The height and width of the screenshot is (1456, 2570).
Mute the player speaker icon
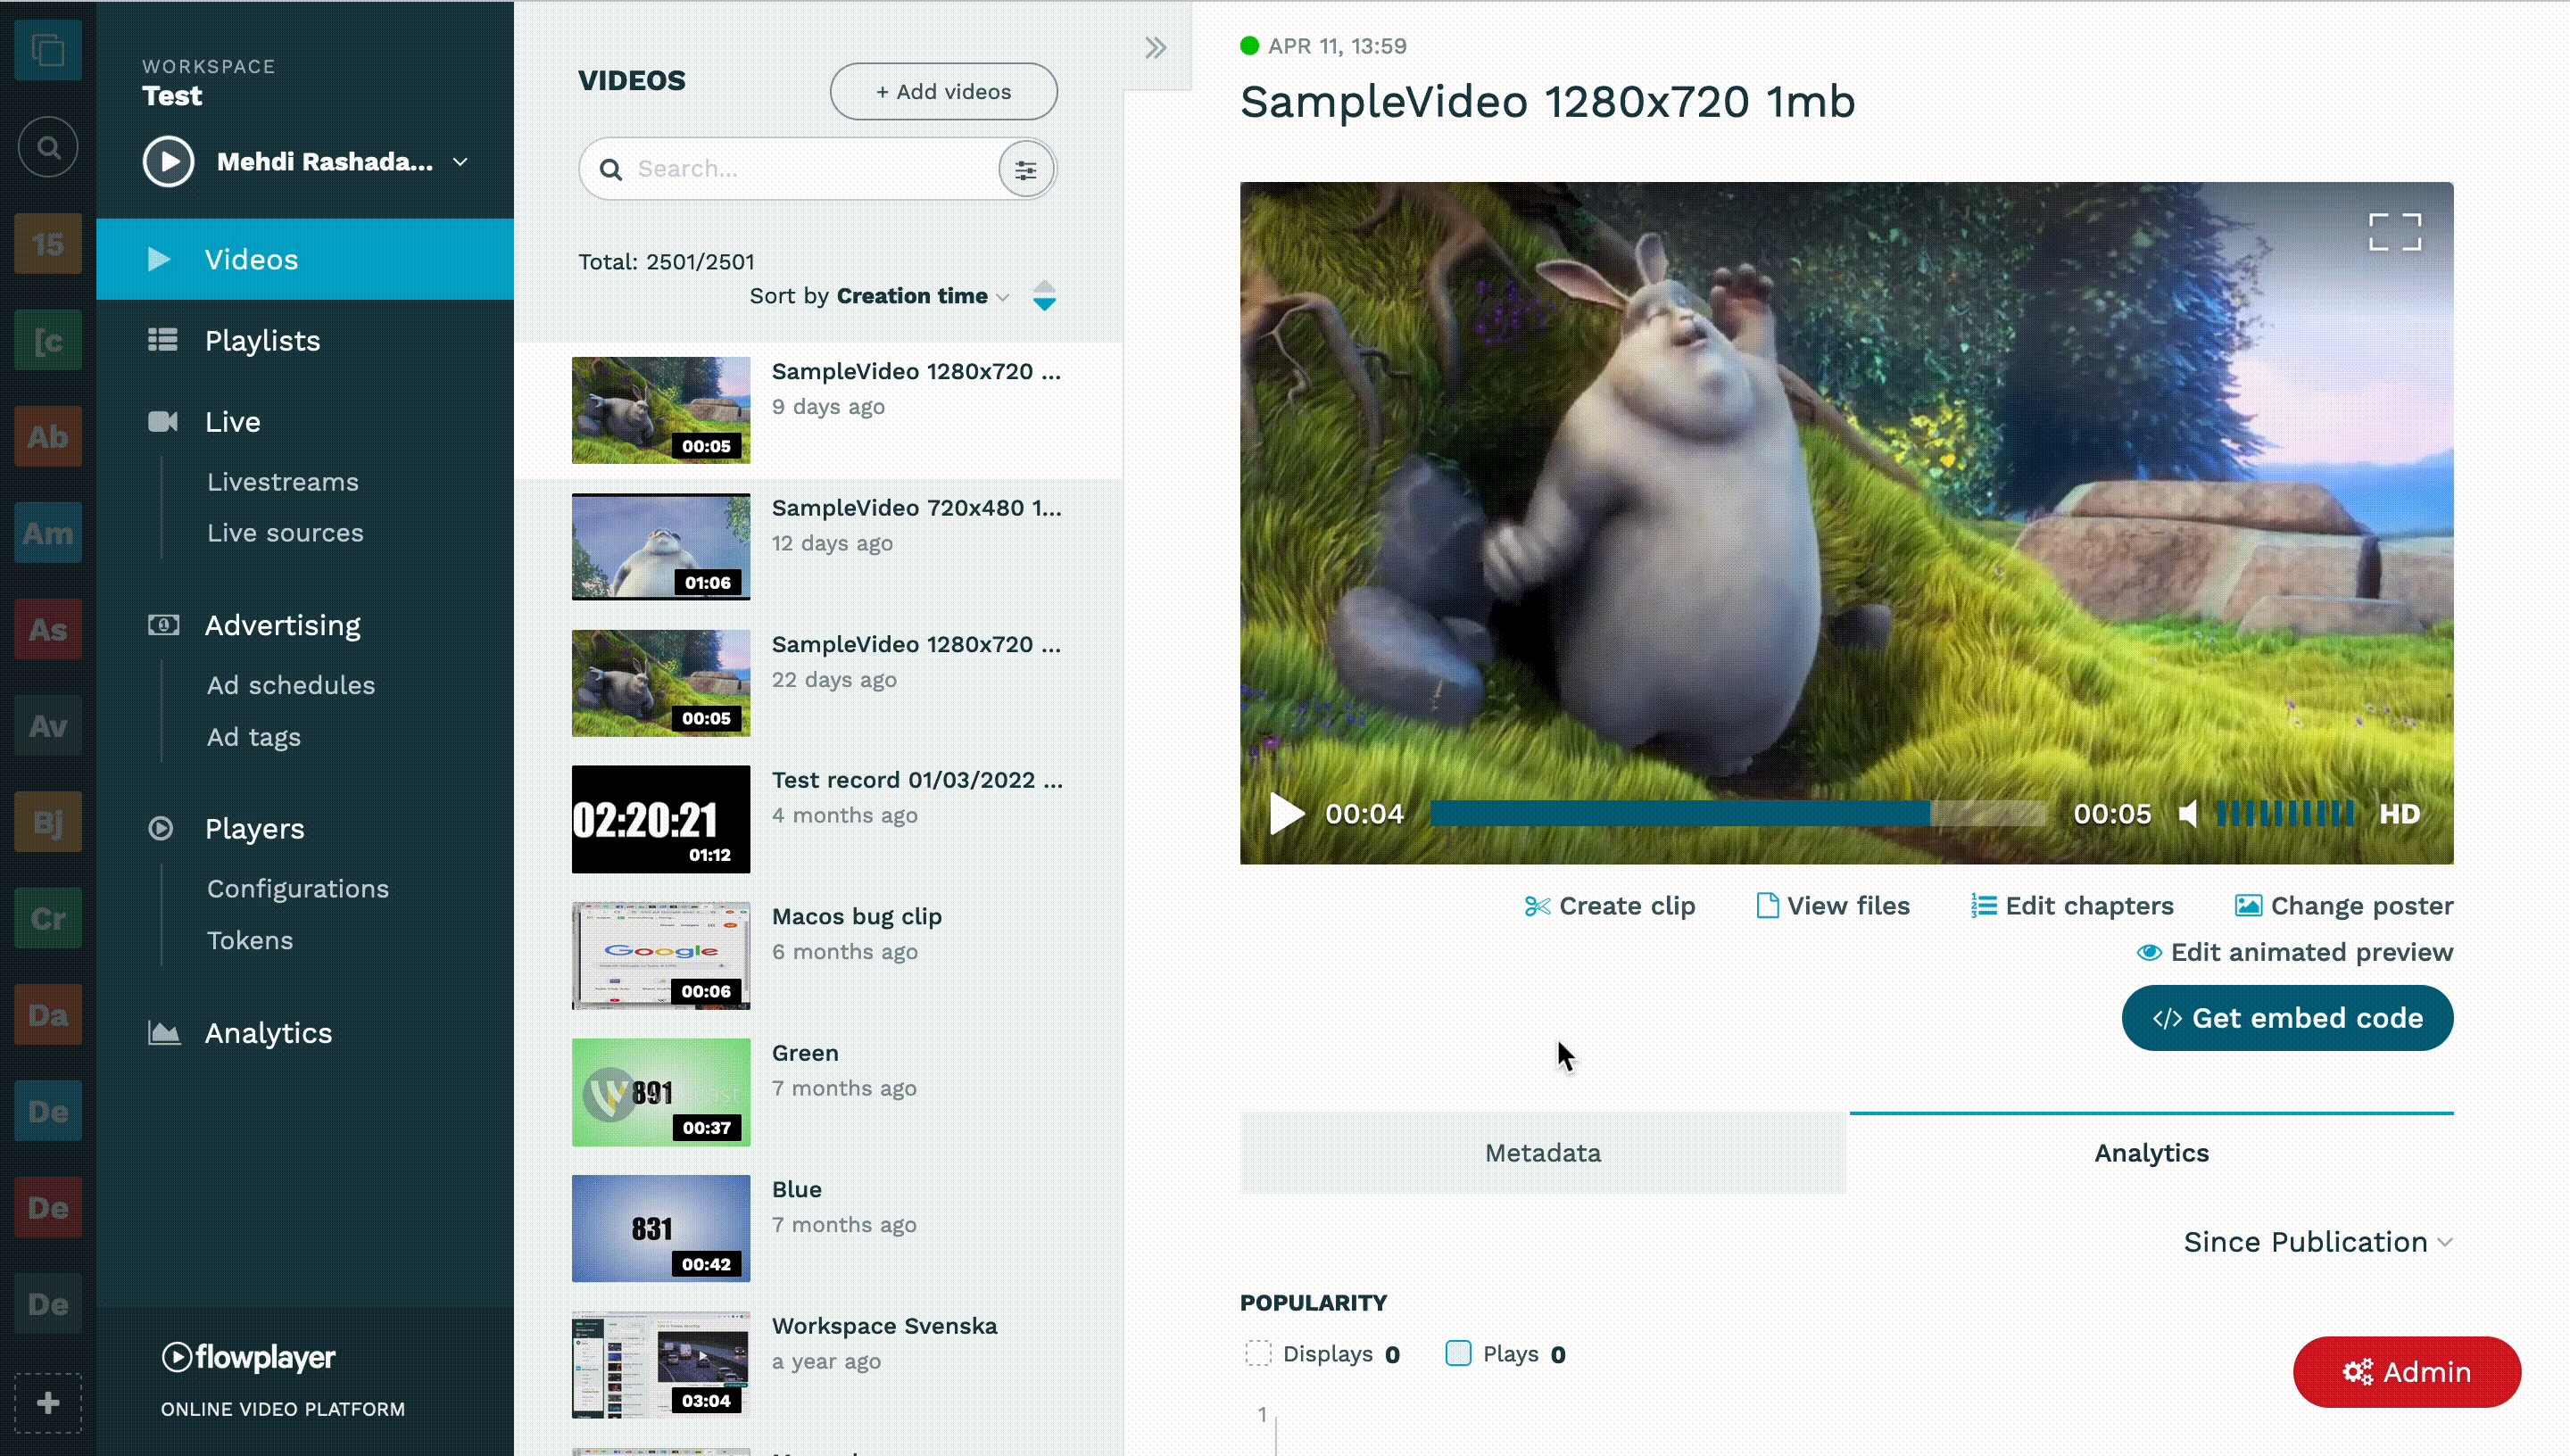pos(2188,814)
